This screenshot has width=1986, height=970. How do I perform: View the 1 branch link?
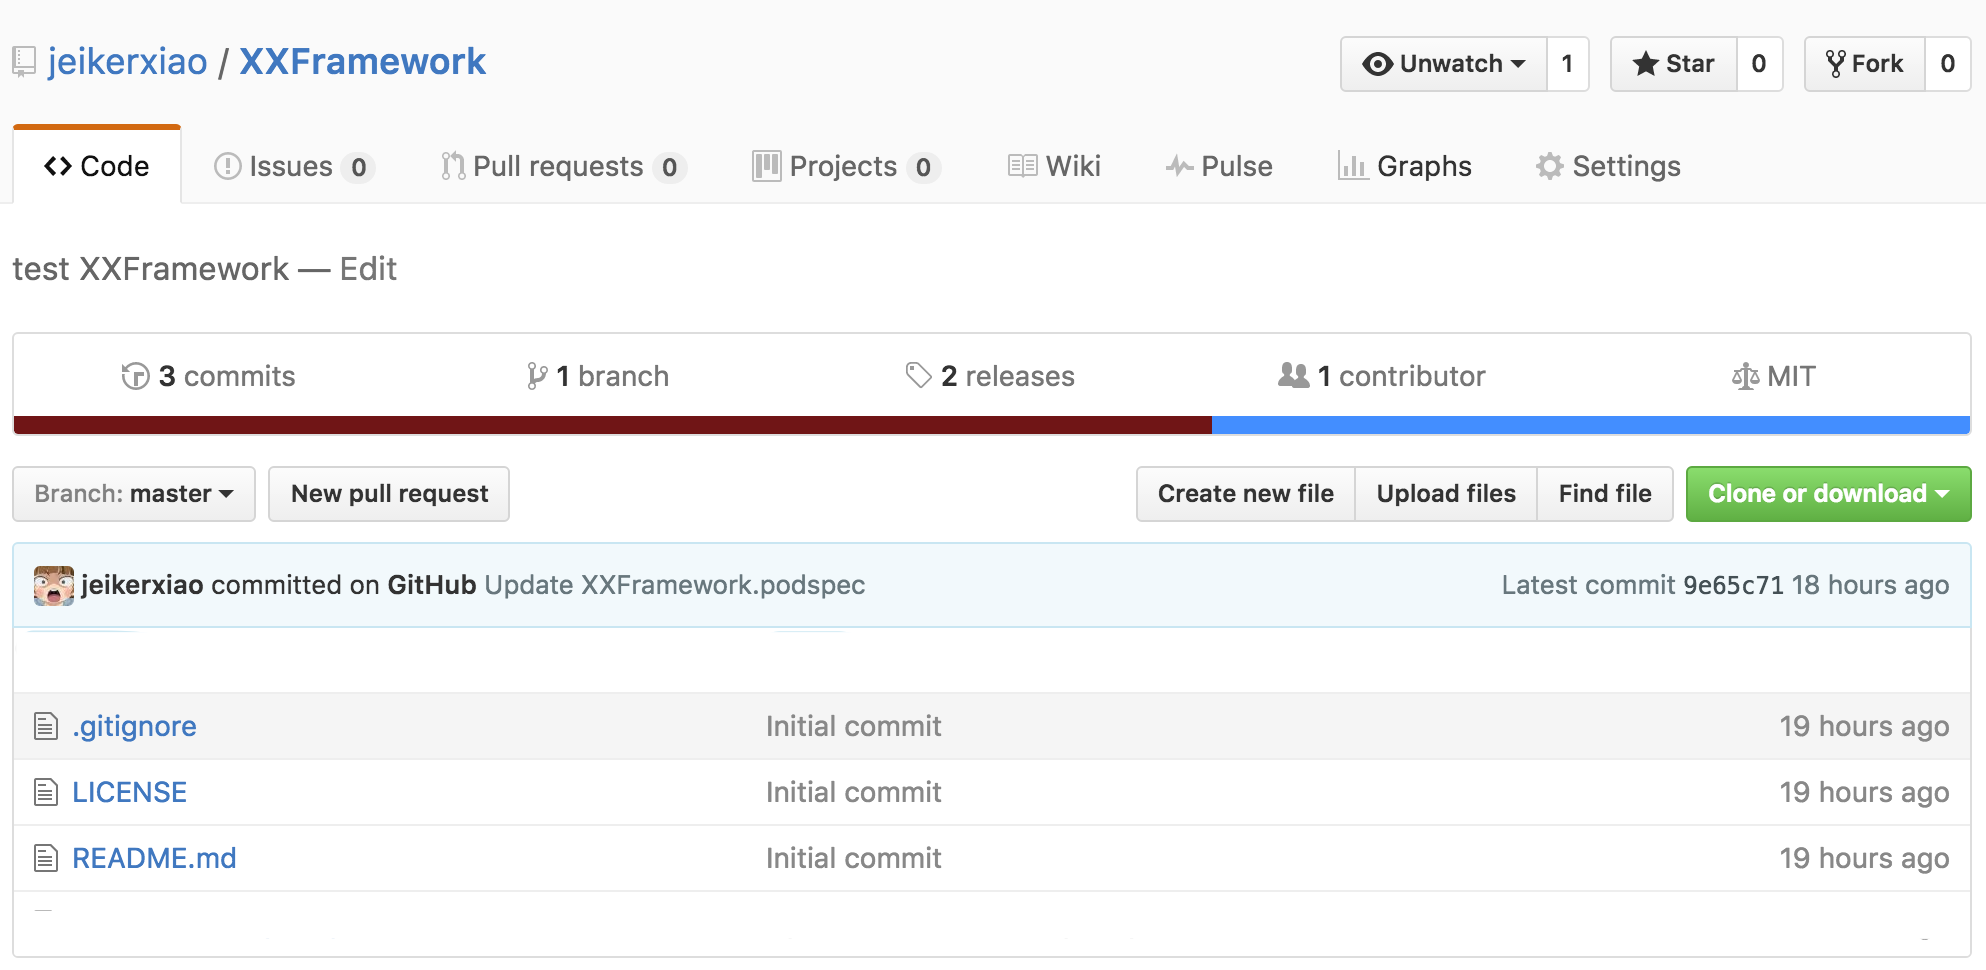coord(598,376)
